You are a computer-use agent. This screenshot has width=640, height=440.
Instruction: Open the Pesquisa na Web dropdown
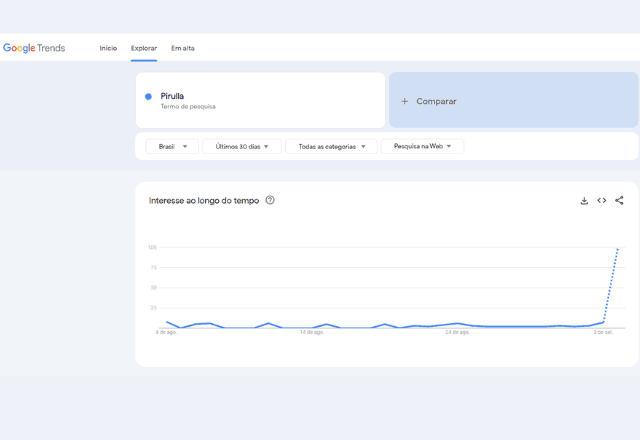click(x=422, y=146)
